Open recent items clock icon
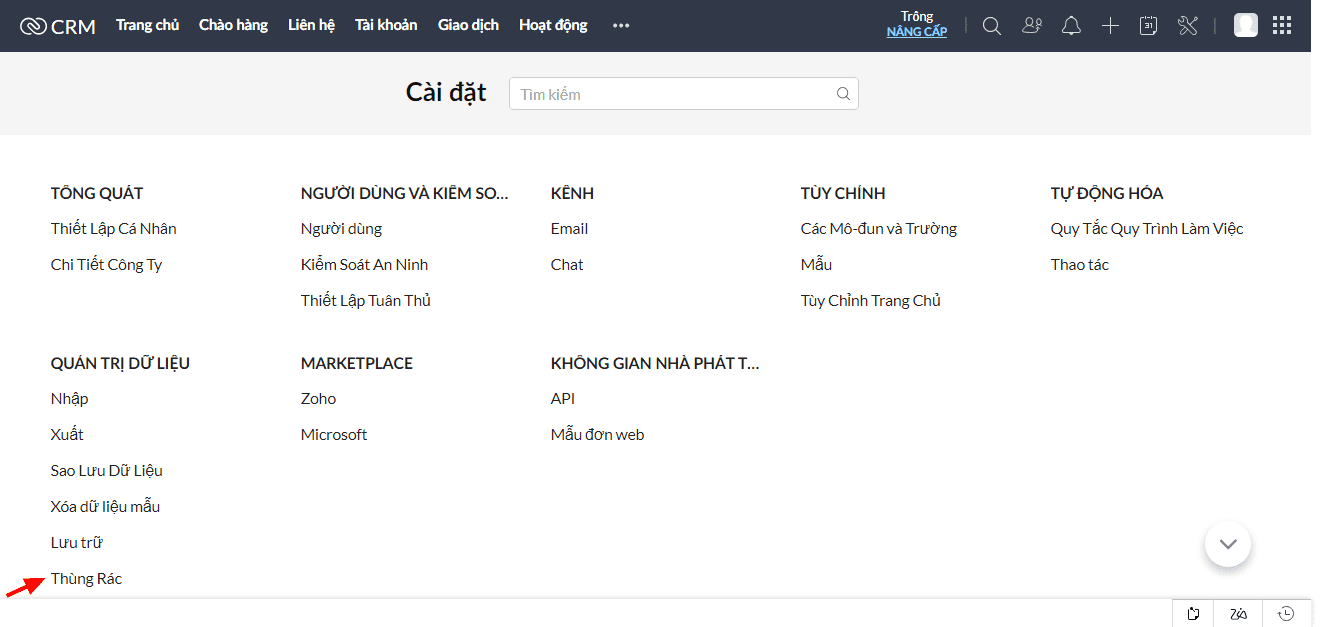The height and width of the screenshot is (627, 1326). pos(1286,613)
